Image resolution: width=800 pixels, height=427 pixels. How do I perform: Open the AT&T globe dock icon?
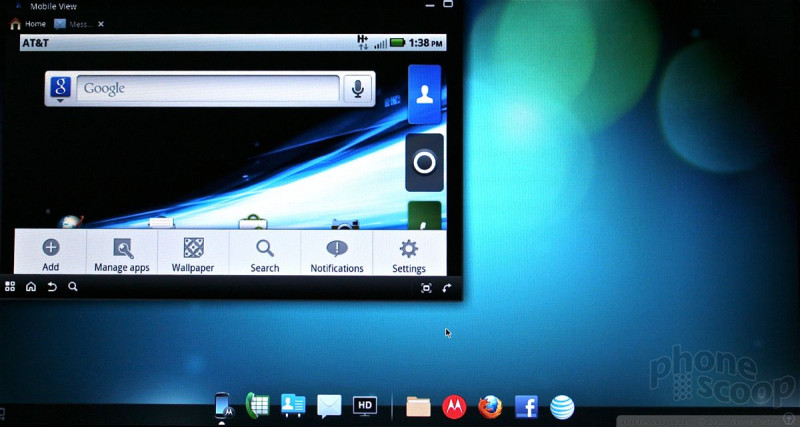coord(562,407)
